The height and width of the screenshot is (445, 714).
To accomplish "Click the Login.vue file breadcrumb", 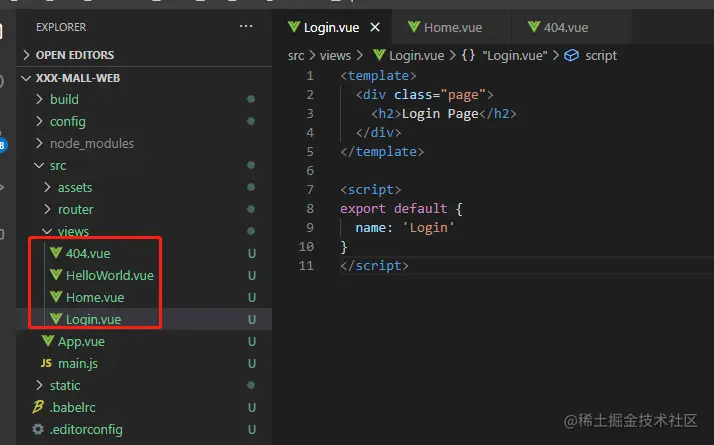I will point(416,56).
